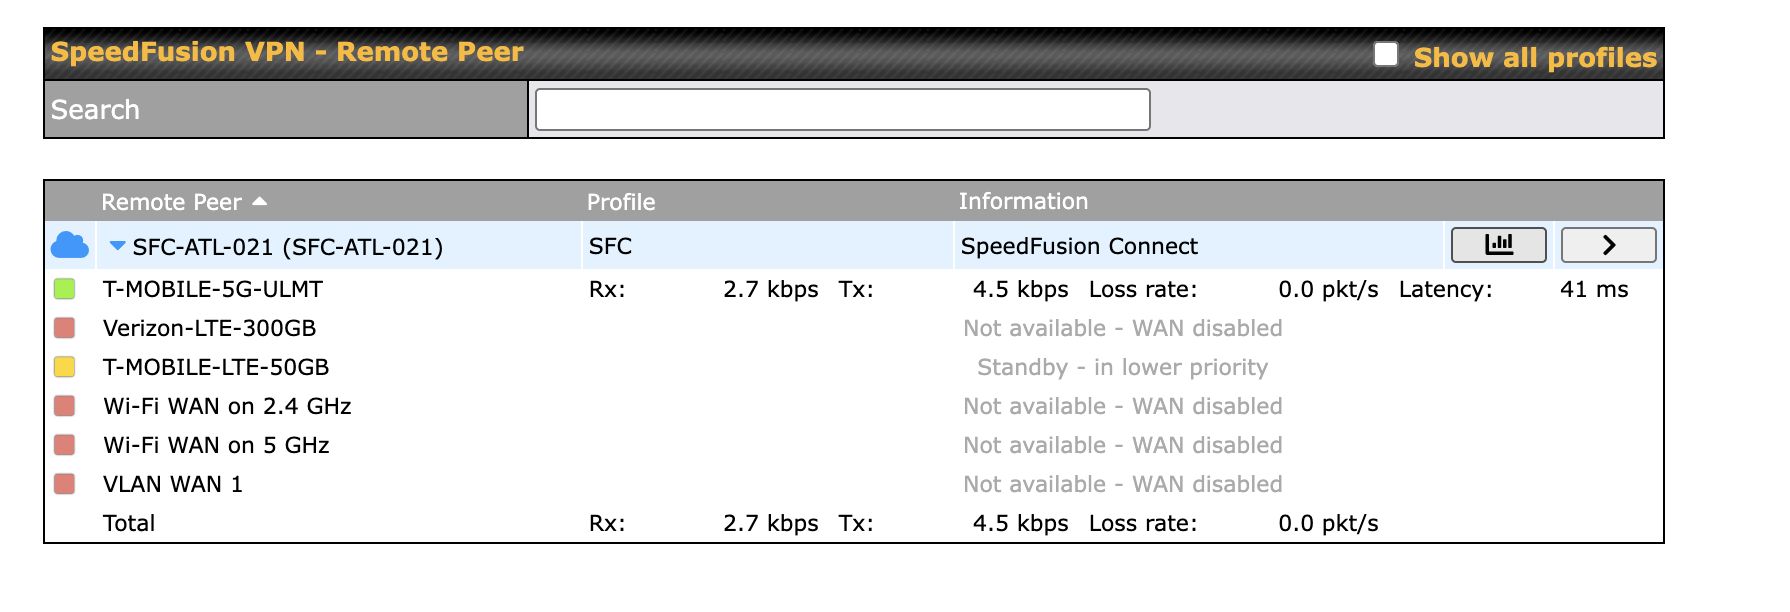Image resolution: width=1790 pixels, height=612 pixels.
Task: Click the 41 ms latency value
Action: tap(1594, 289)
